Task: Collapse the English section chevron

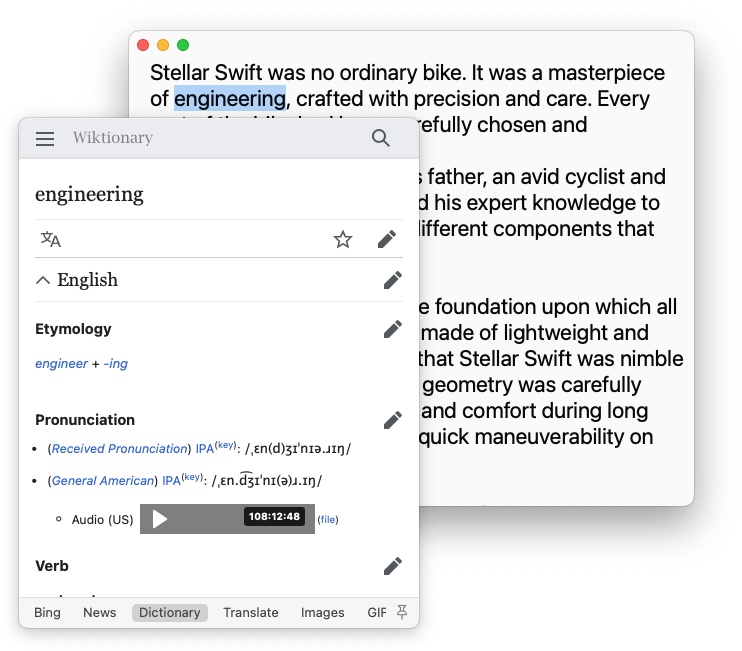Action: (x=43, y=280)
